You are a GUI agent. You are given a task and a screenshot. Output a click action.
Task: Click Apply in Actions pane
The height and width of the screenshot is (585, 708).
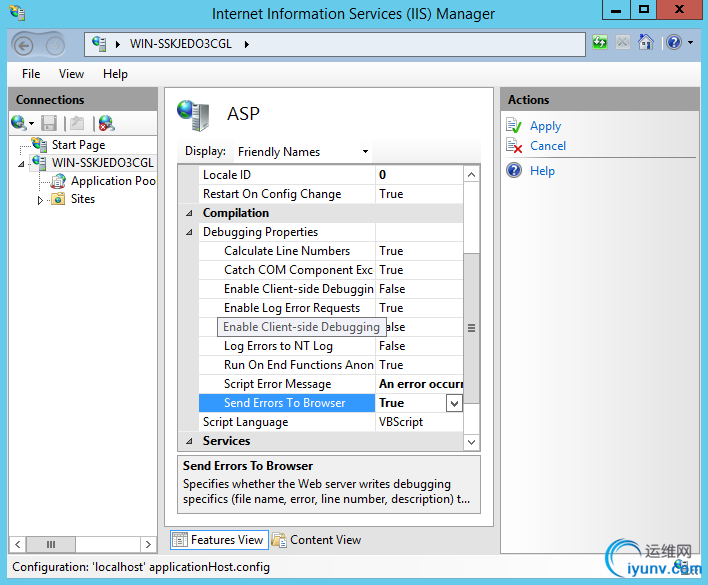[545, 126]
